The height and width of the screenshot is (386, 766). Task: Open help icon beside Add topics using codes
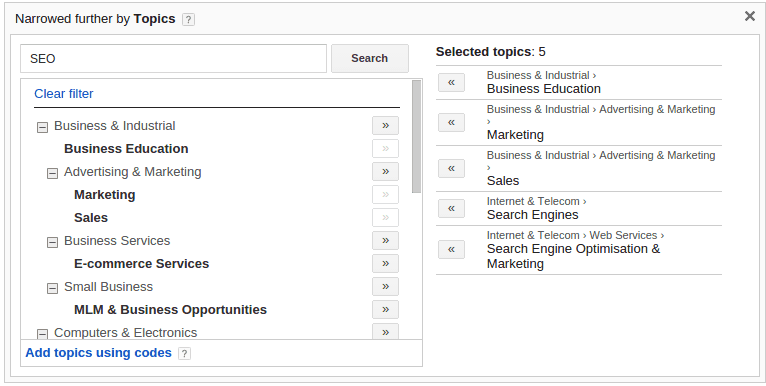[x=184, y=353]
